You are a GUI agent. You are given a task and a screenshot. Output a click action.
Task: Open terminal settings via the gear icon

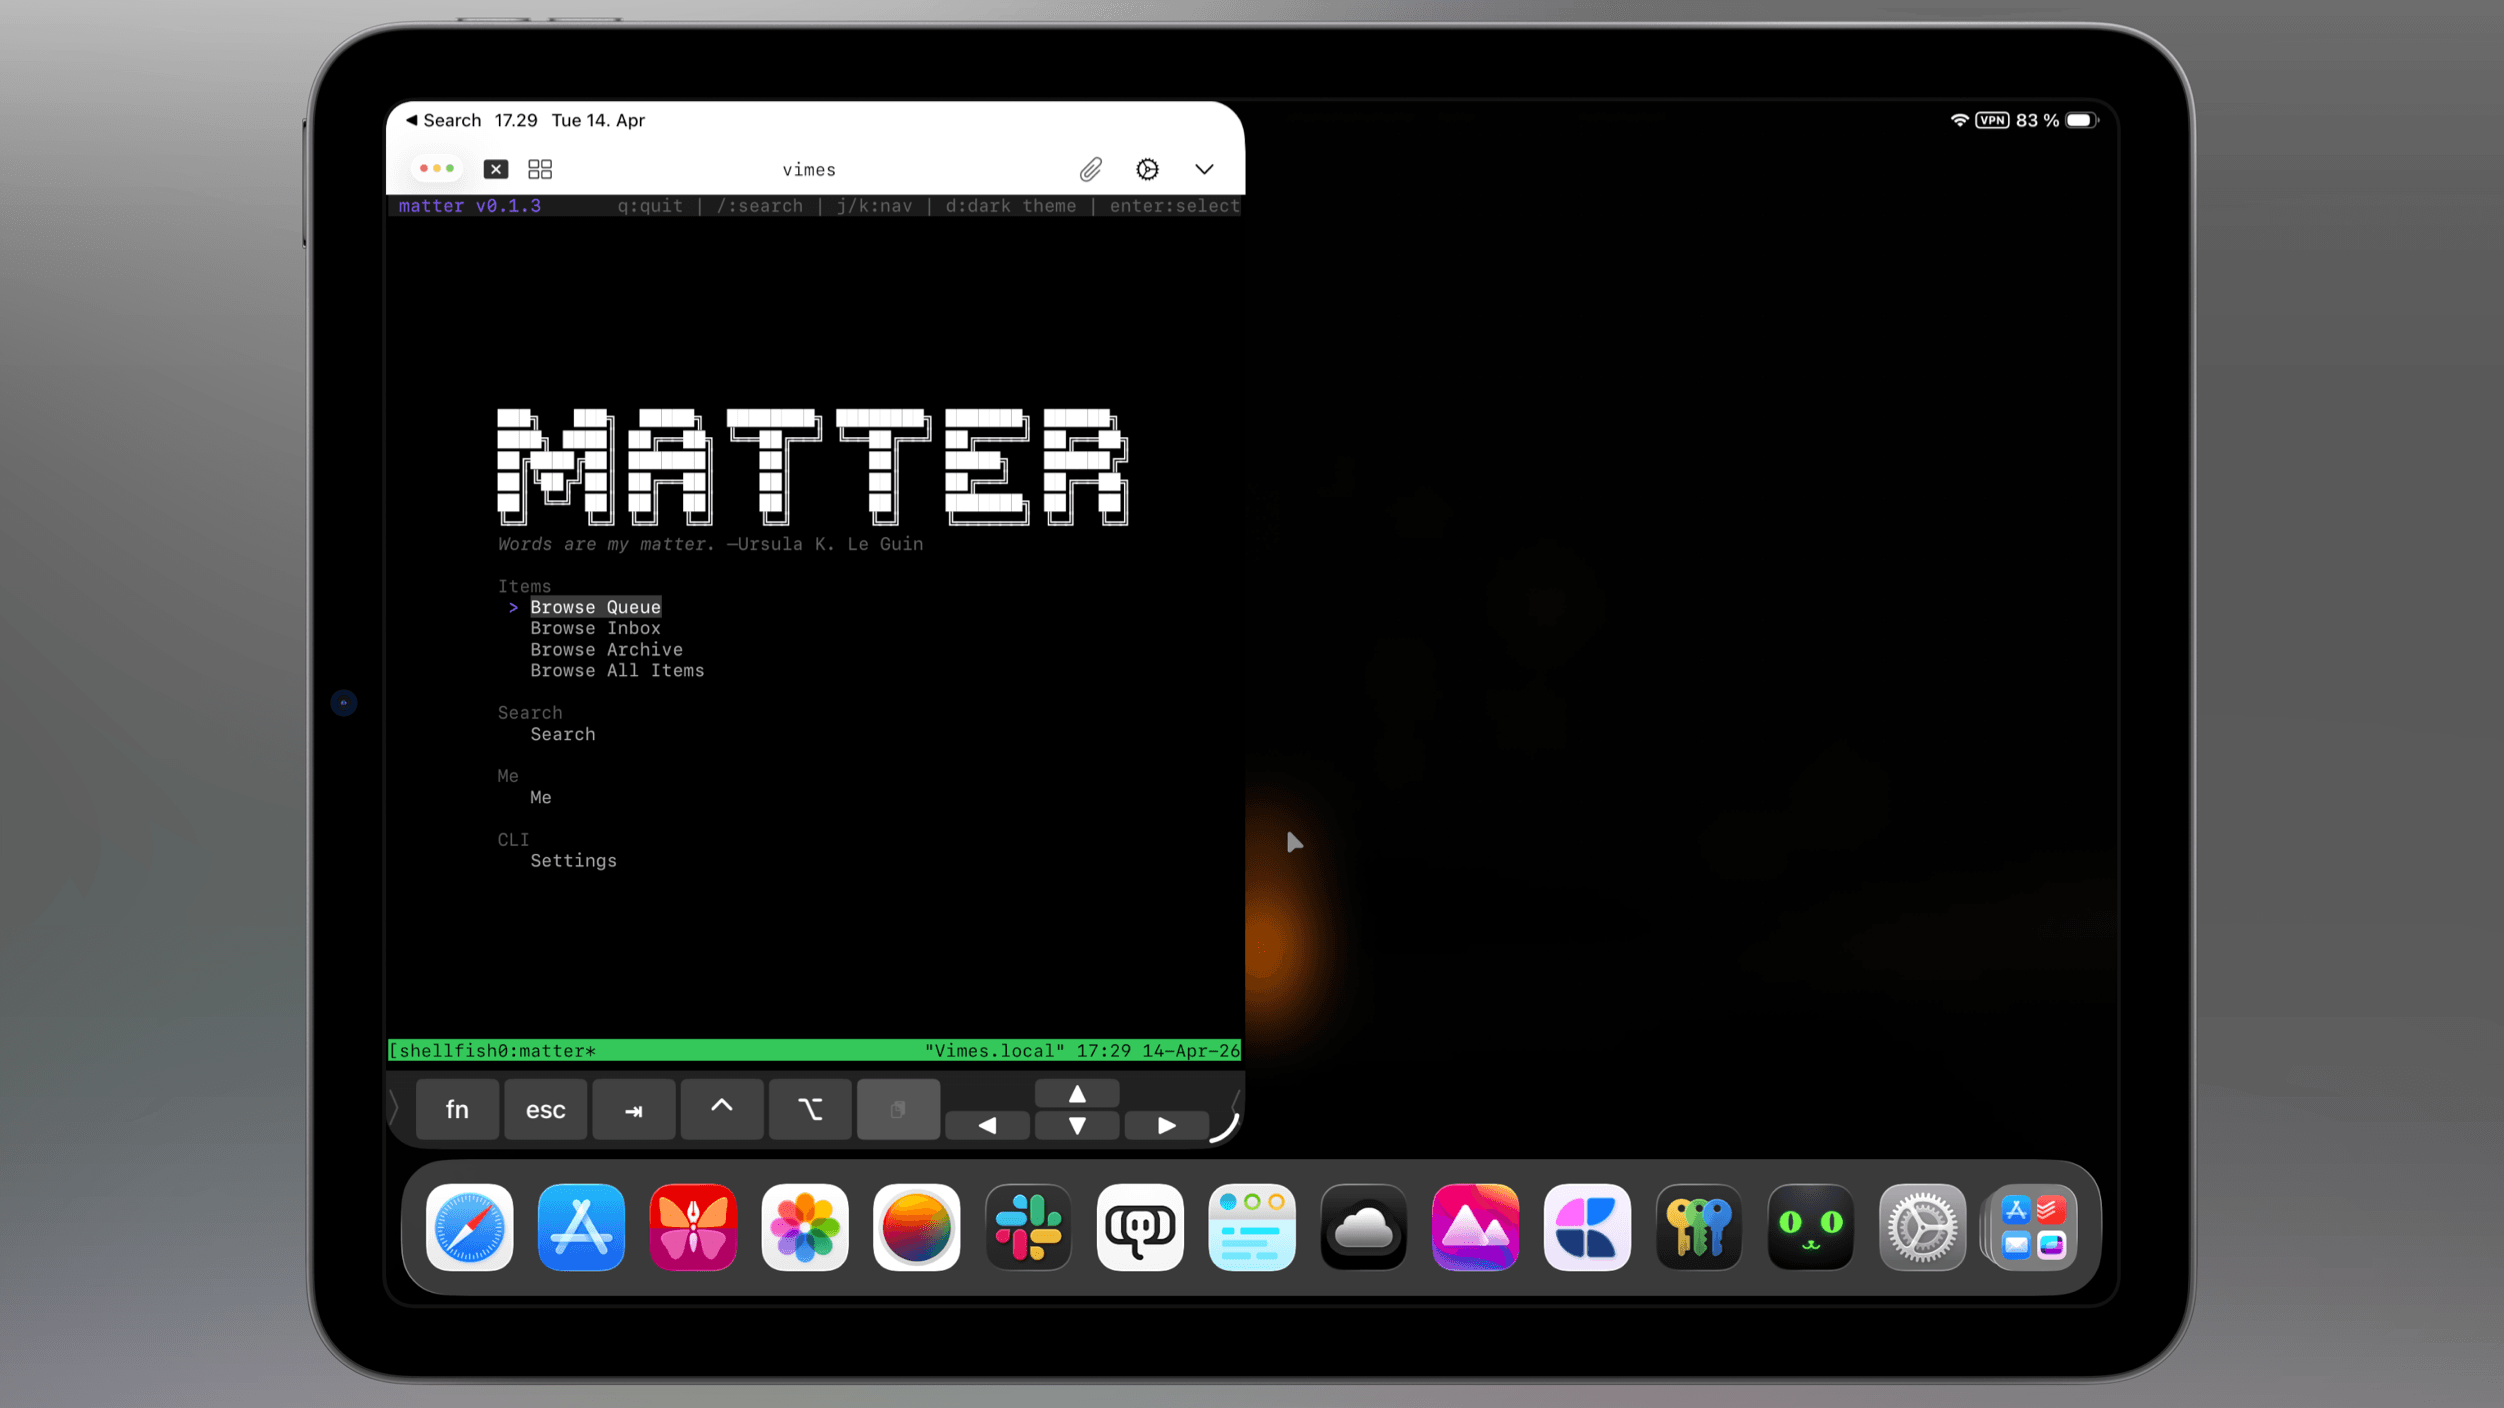[1147, 169]
